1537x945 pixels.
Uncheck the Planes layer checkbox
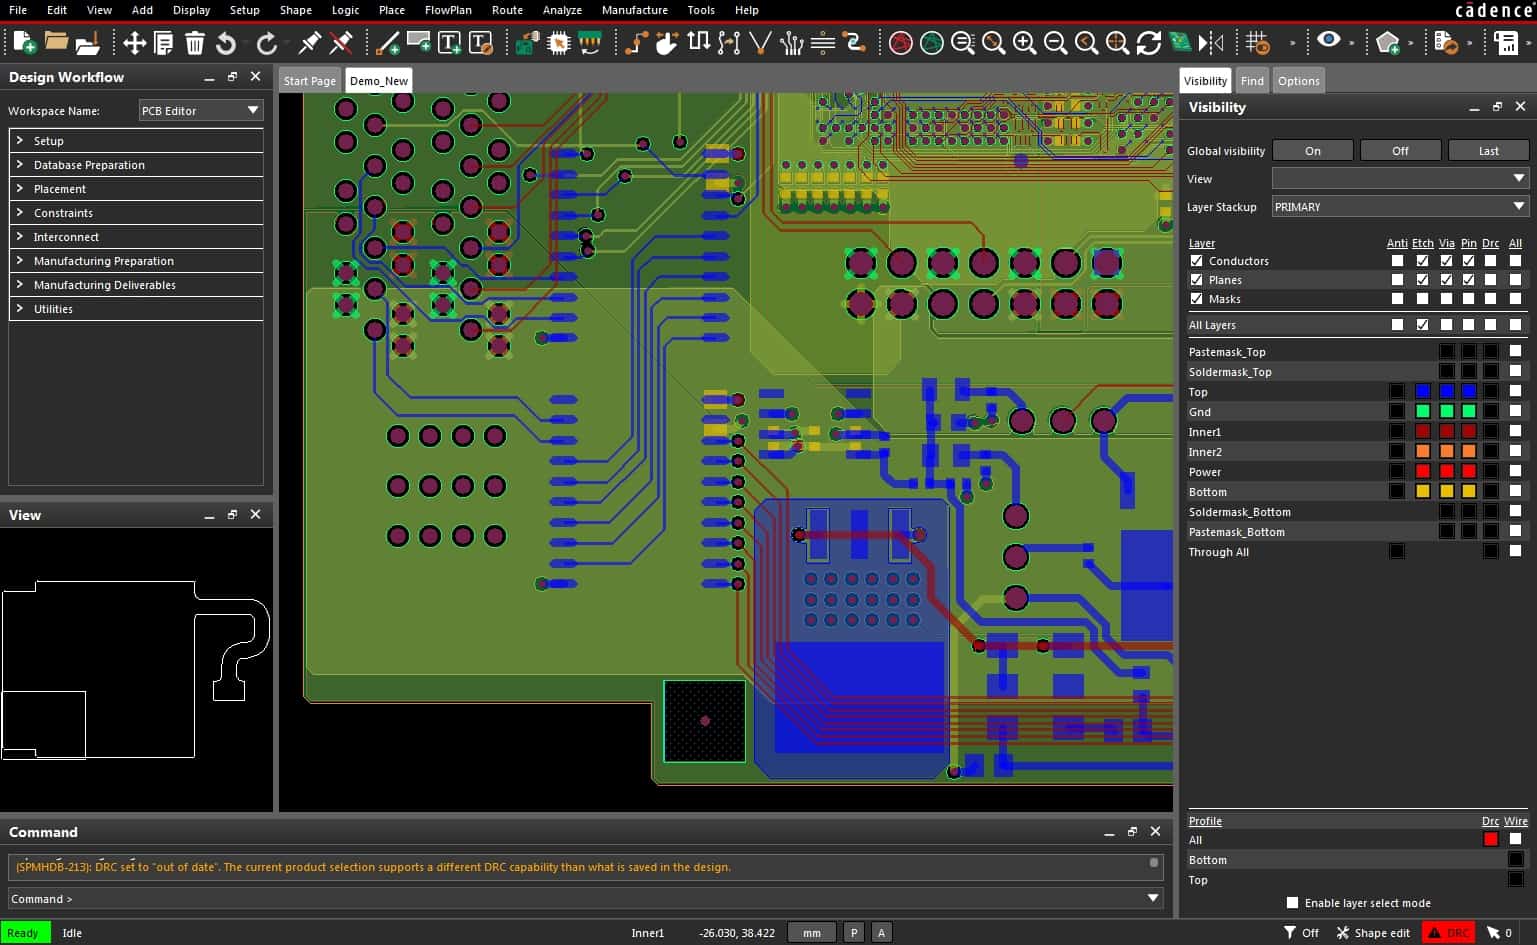click(x=1196, y=280)
